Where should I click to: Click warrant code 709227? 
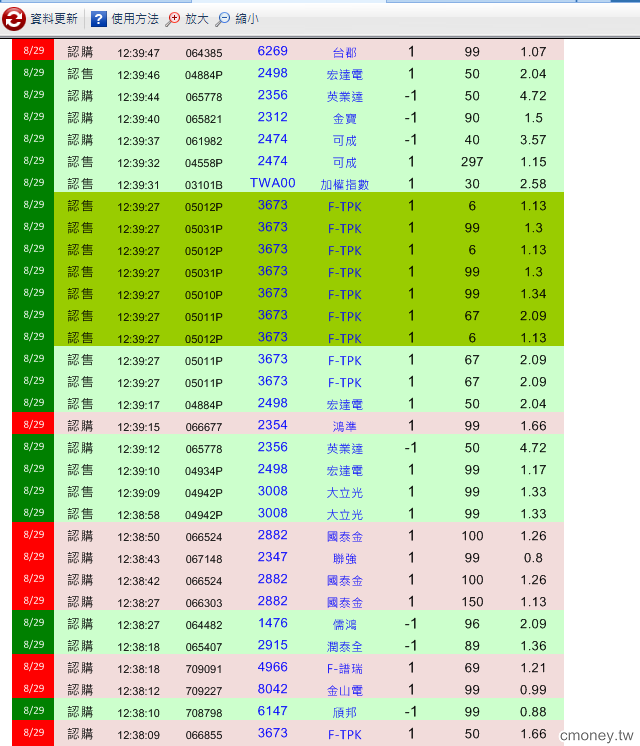[204, 691]
